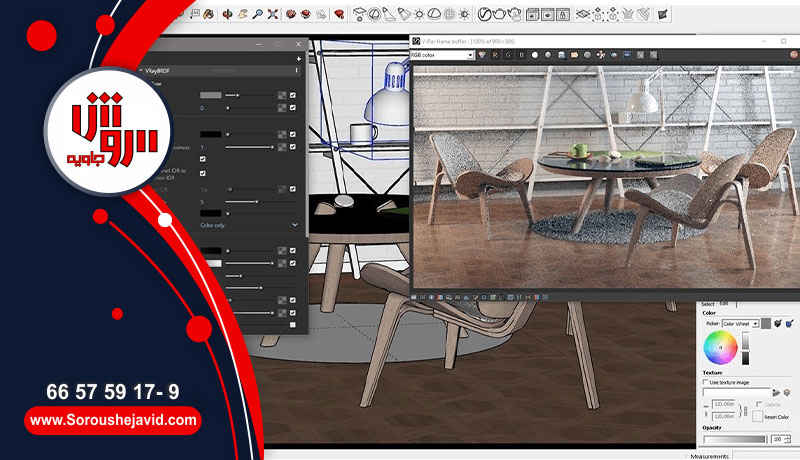800x460 pixels.
Task: Click the white color swatch in asset panel
Action: [213, 264]
